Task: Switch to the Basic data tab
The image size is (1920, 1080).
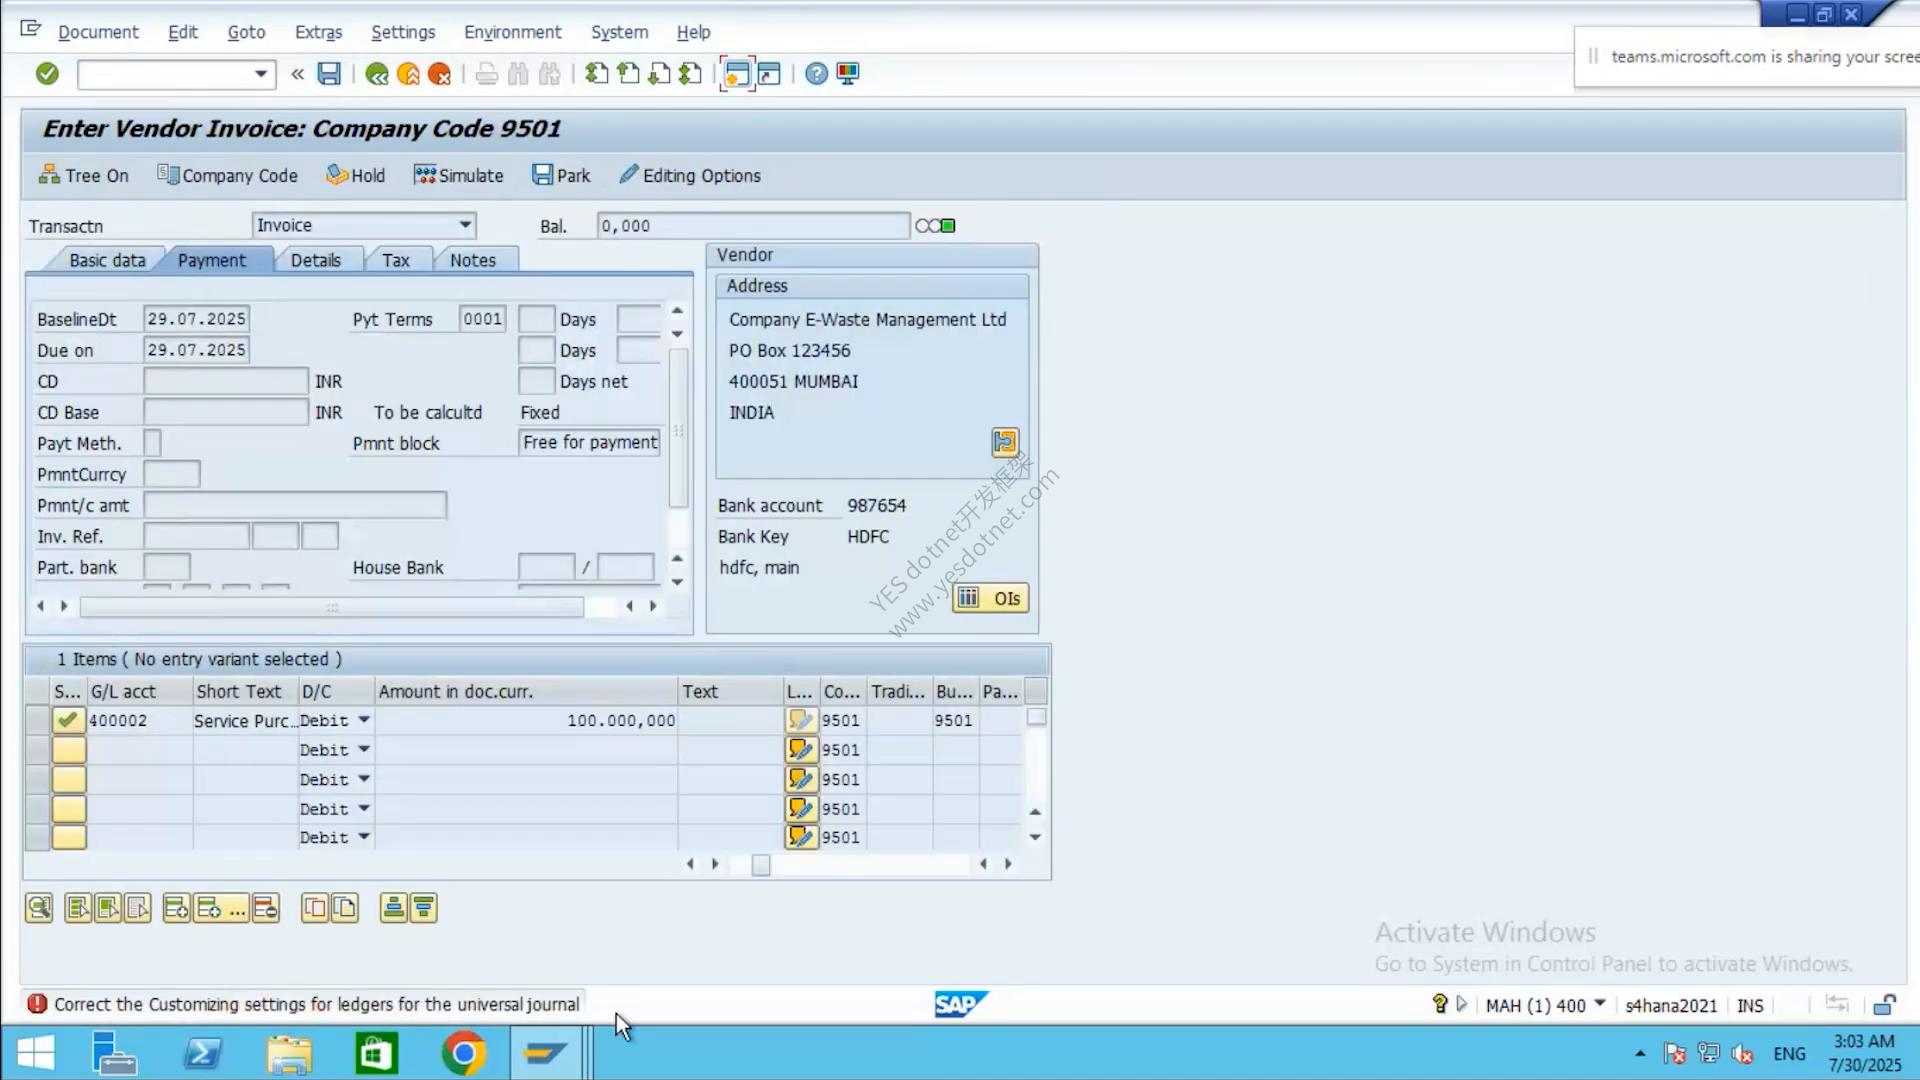Action: tap(107, 260)
